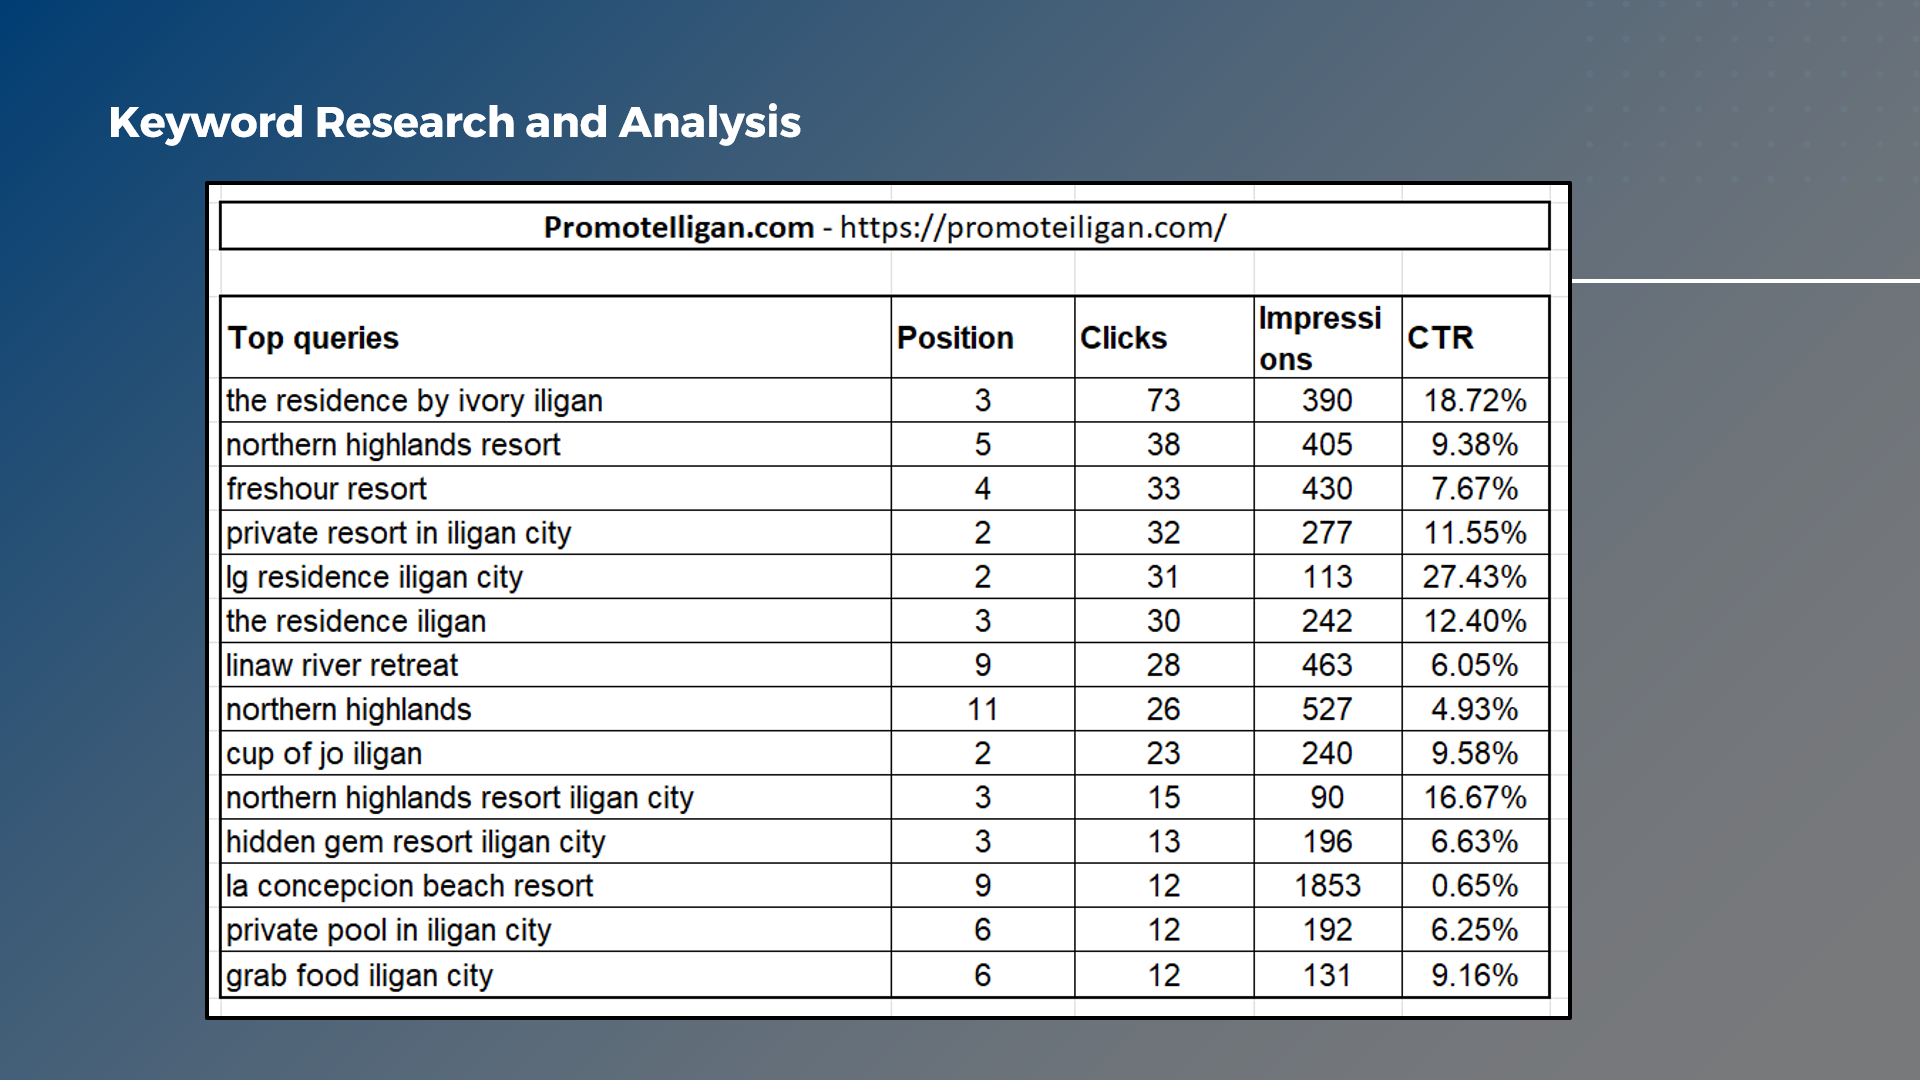The width and height of the screenshot is (1920, 1080).
Task: Select the "Top queries" column header
Action: 313,338
